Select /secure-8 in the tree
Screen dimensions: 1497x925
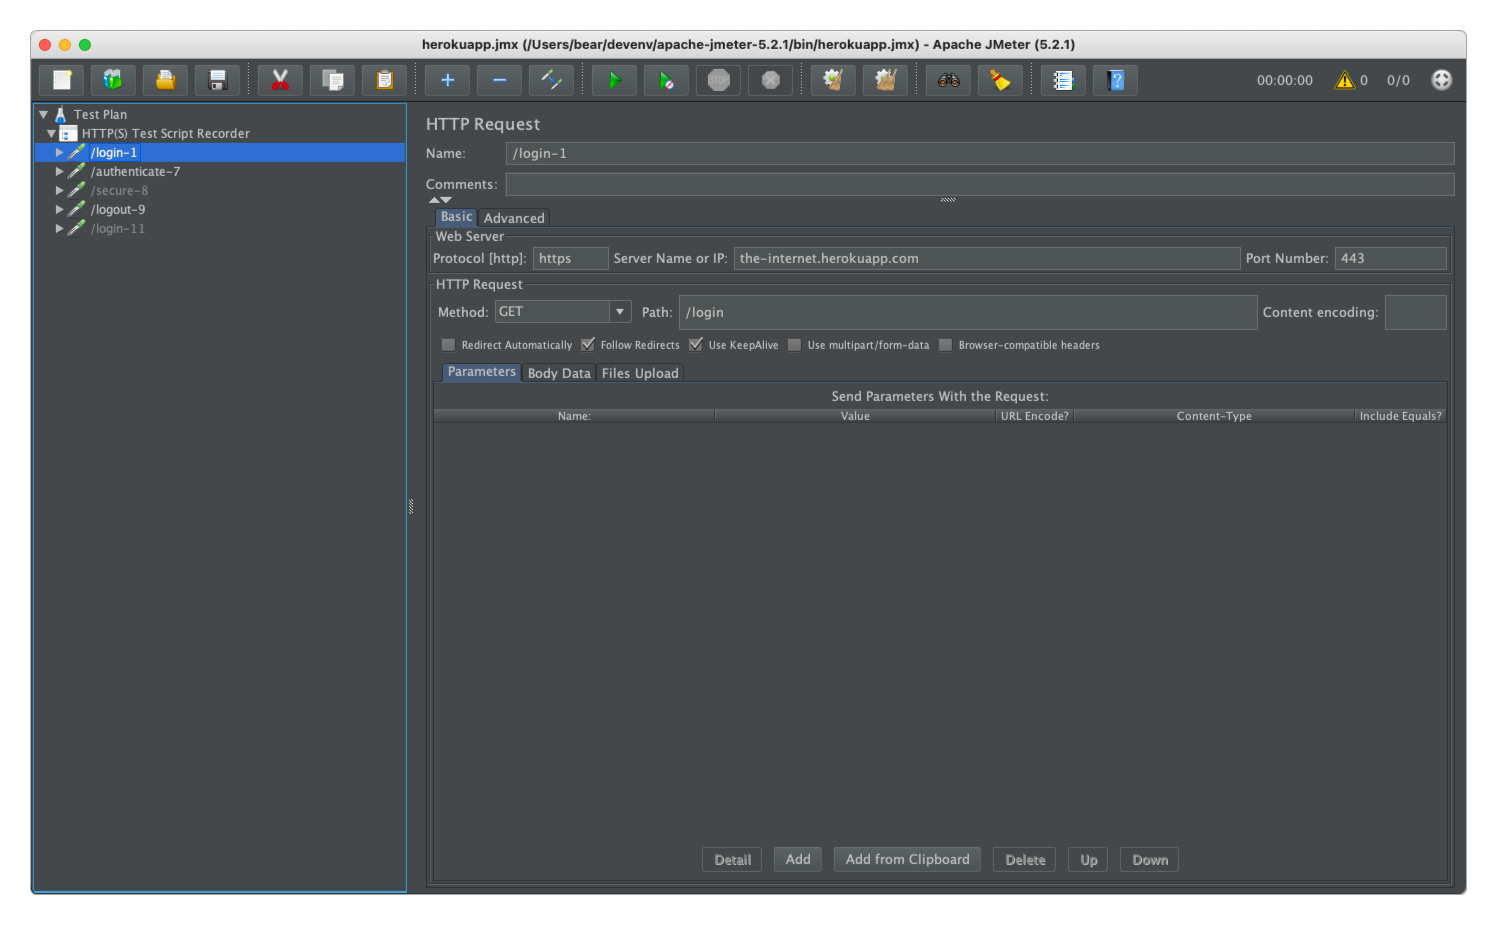(119, 190)
